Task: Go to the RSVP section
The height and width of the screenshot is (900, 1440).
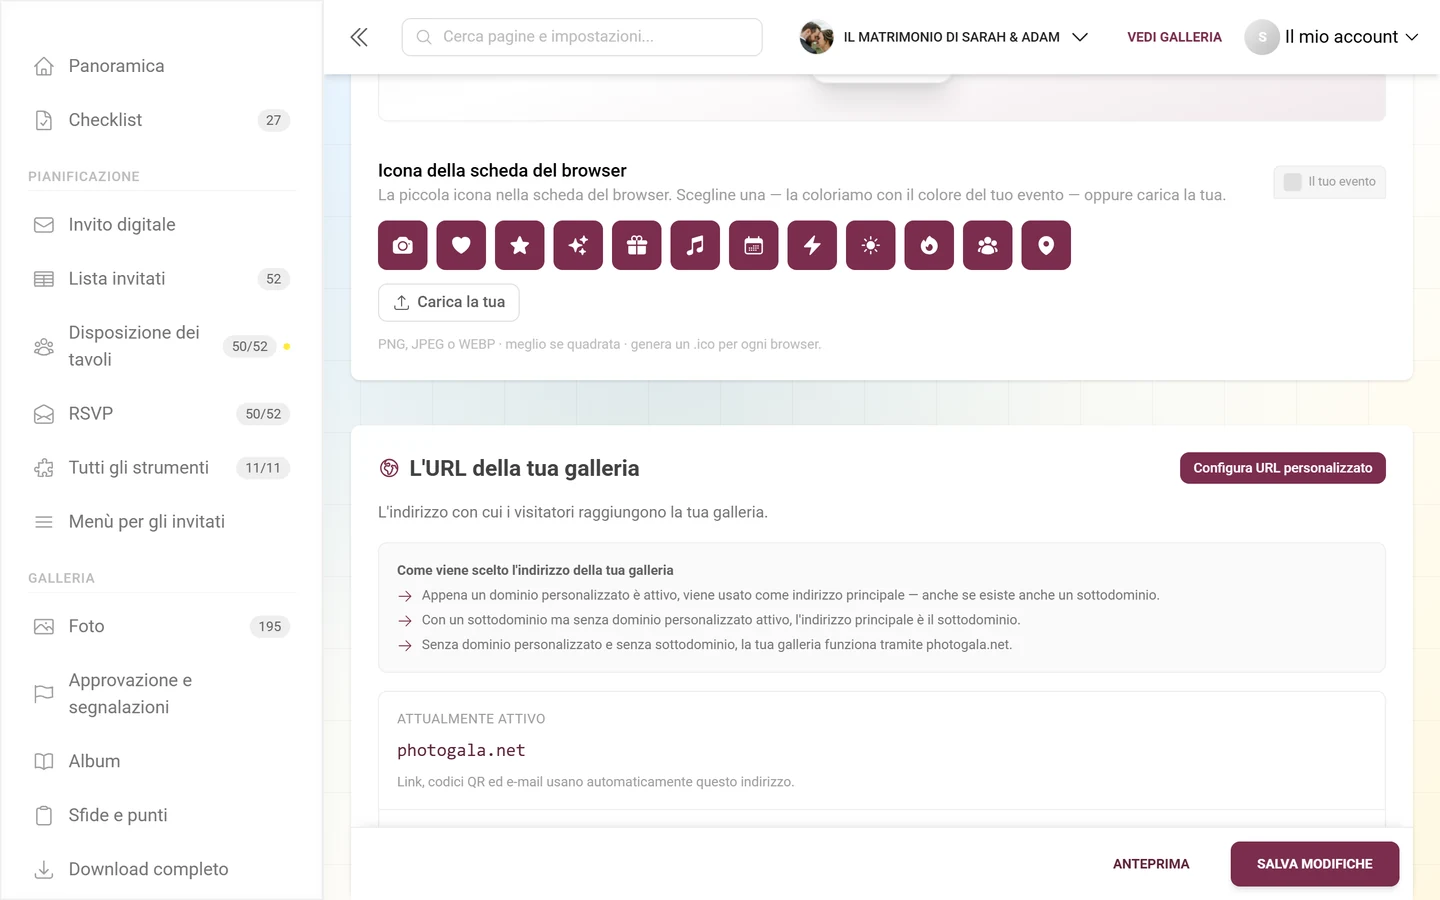Action: click(x=160, y=414)
